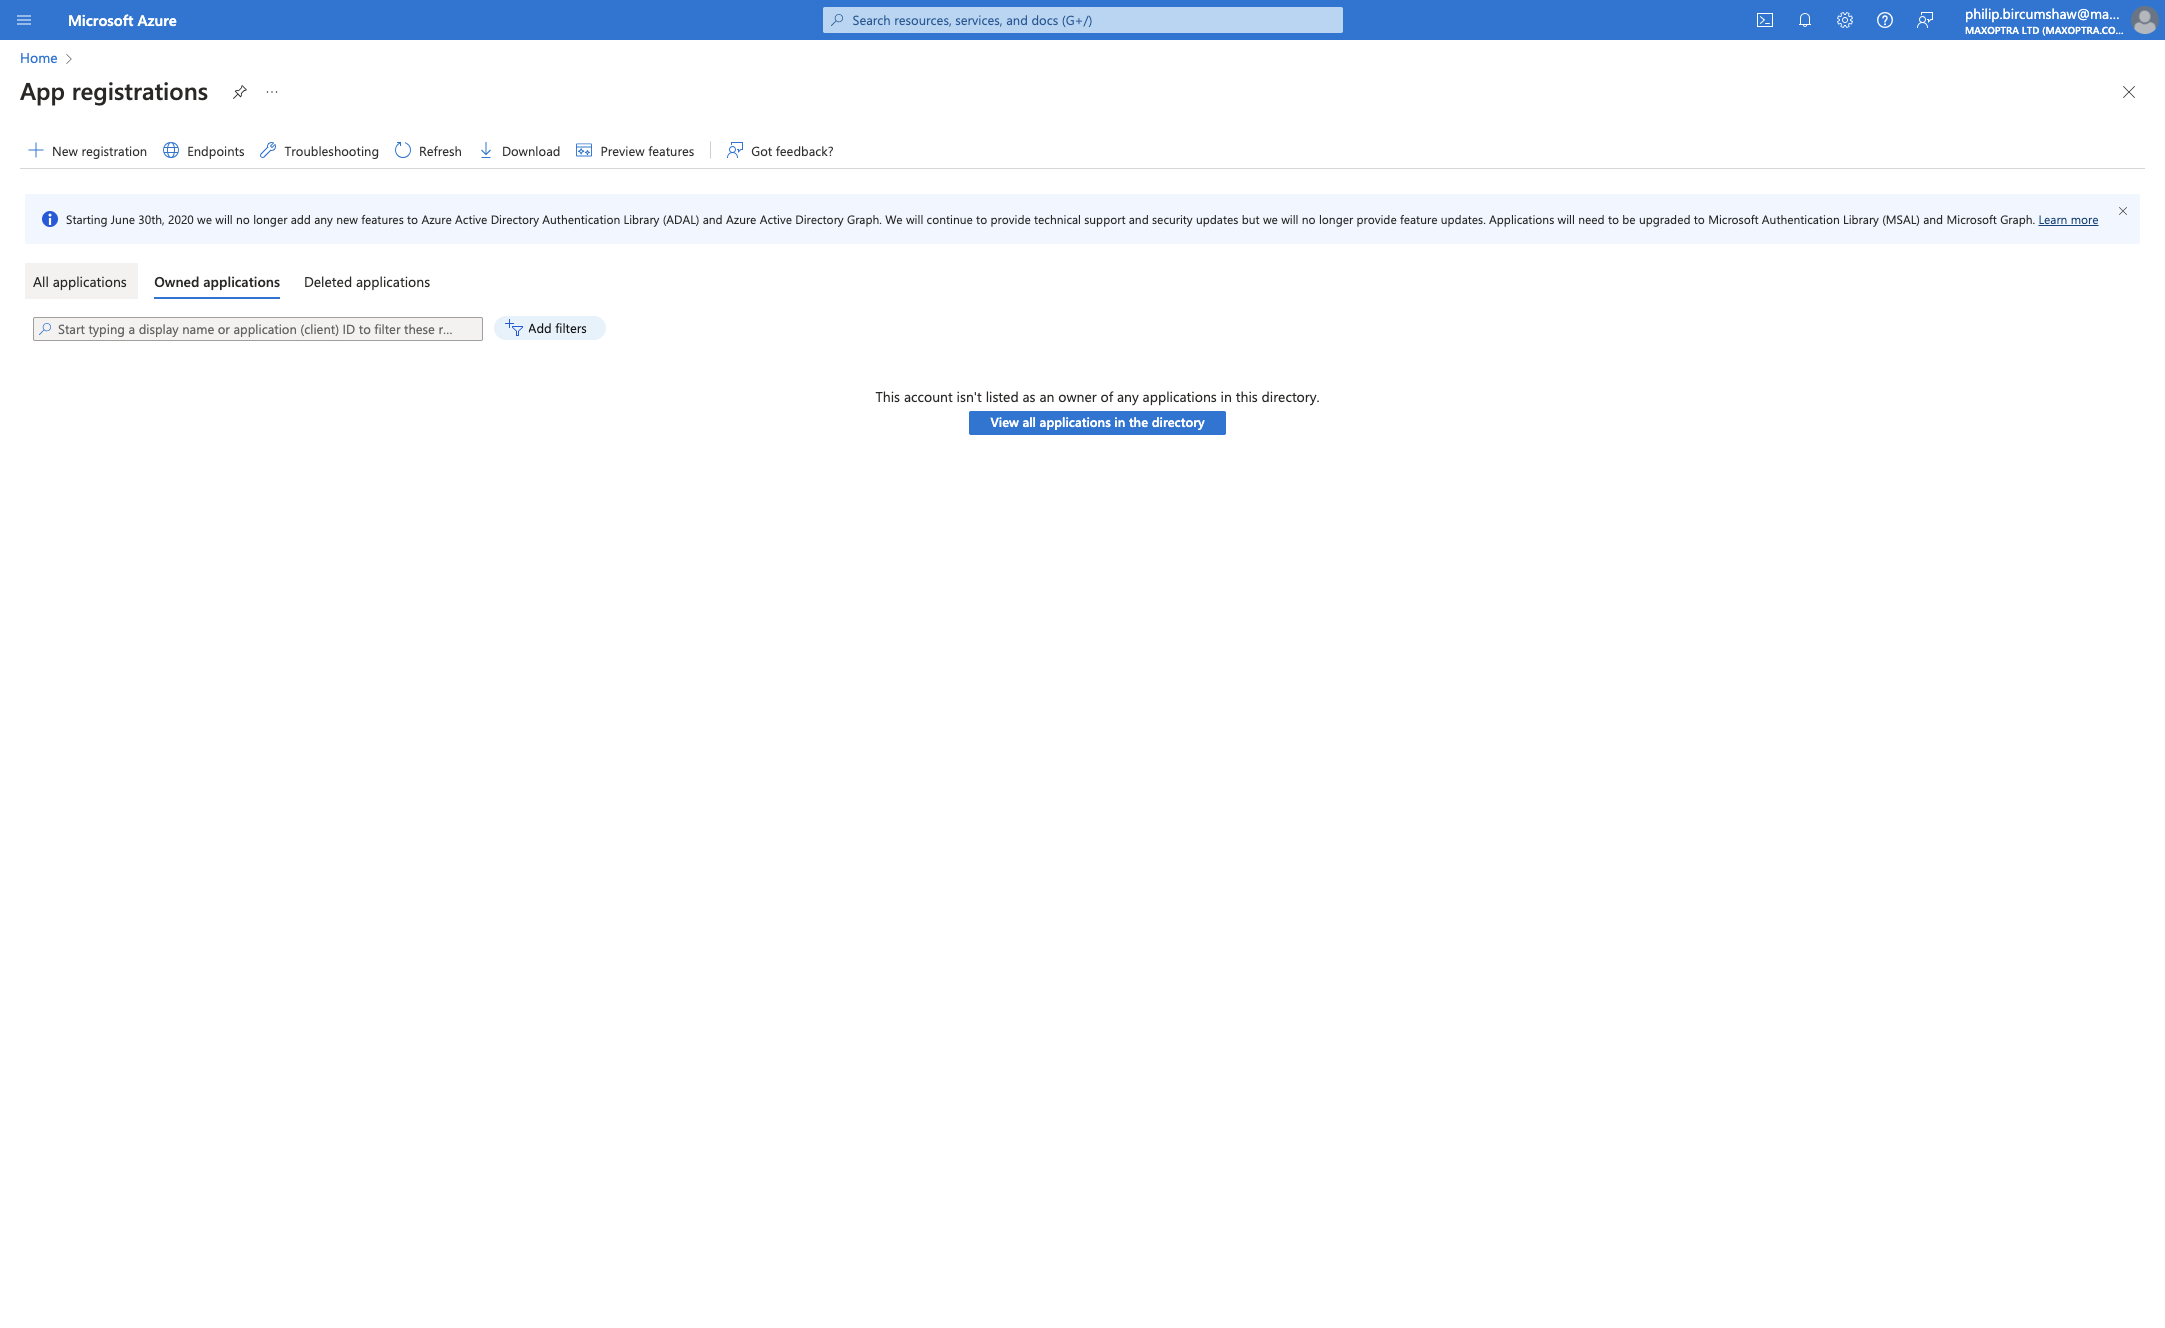Viewport: 2165px width, 1328px height.
Task: Download the applications list
Action: pyautogui.click(x=519, y=151)
